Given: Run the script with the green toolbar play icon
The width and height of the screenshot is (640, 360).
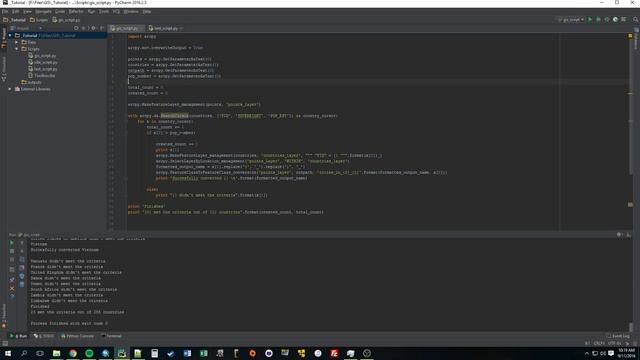Looking at the screenshot, I should pyautogui.click(x=590, y=20).
